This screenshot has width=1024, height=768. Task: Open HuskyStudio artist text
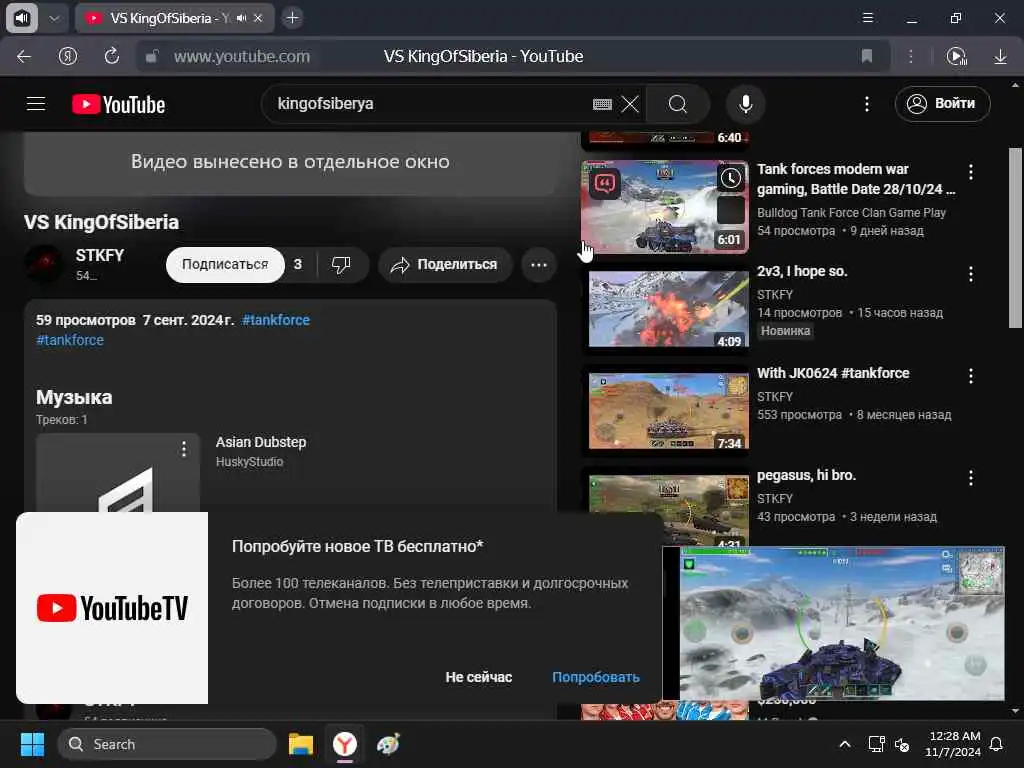[249, 462]
